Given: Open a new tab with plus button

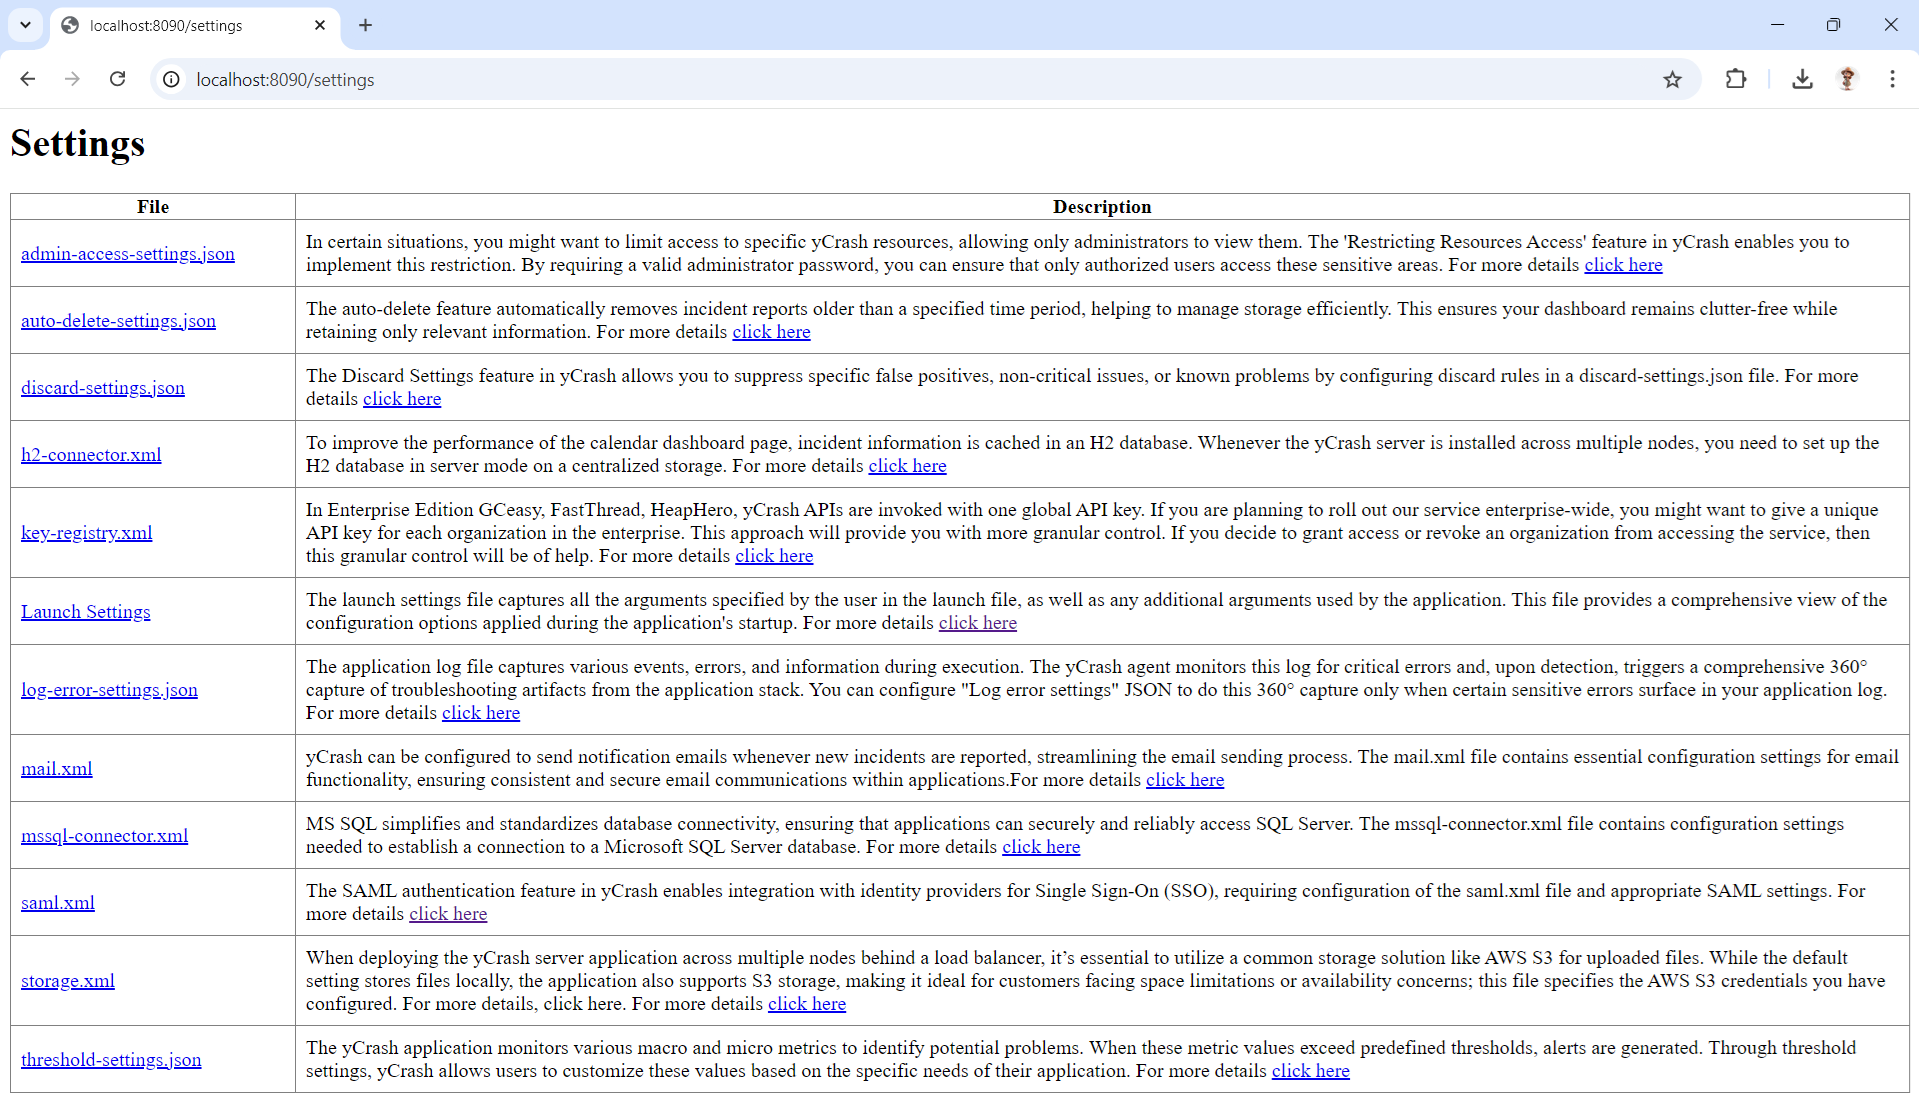Looking at the screenshot, I should [365, 25].
